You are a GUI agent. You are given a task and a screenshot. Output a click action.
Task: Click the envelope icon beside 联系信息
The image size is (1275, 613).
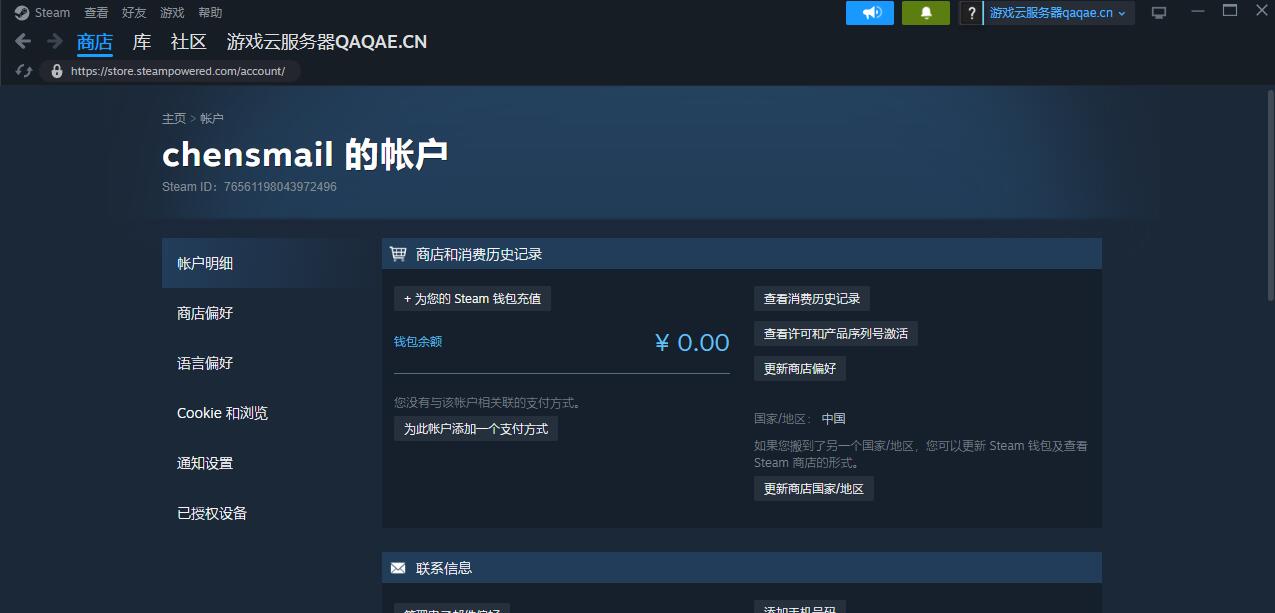[398, 568]
